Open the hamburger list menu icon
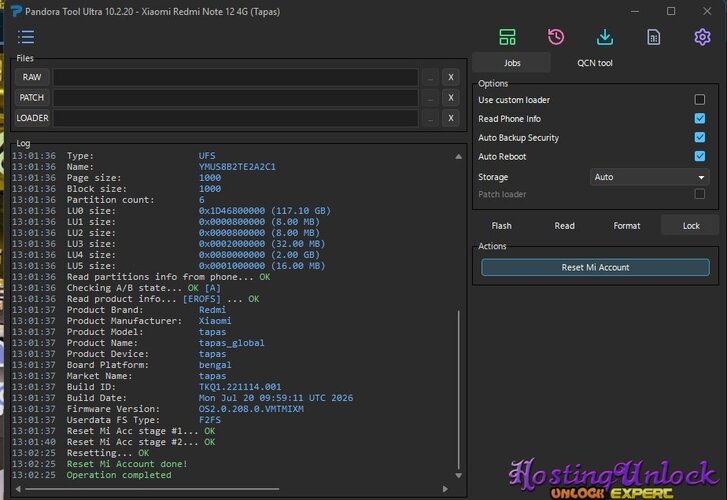The image size is (727, 500). (26, 37)
